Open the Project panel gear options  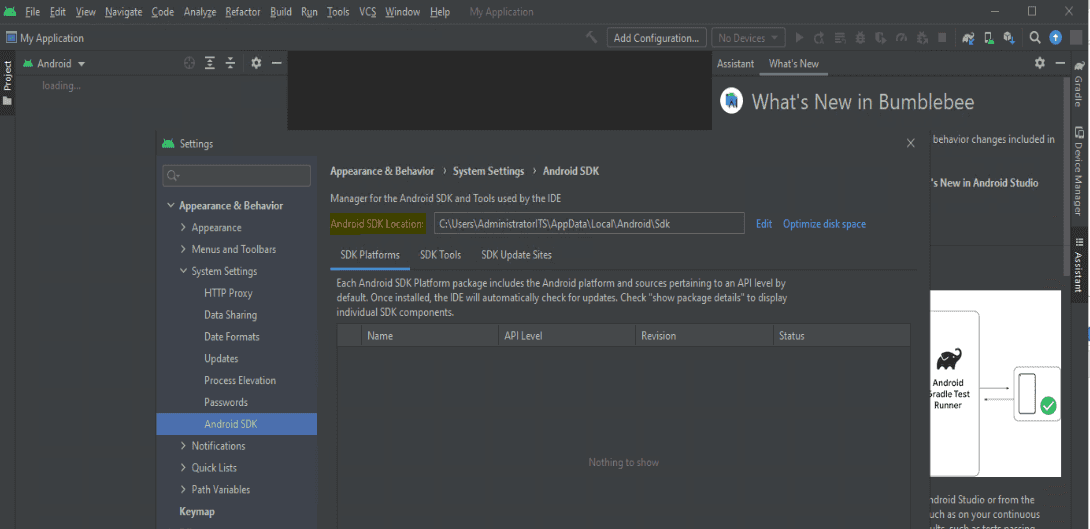pyautogui.click(x=256, y=63)
